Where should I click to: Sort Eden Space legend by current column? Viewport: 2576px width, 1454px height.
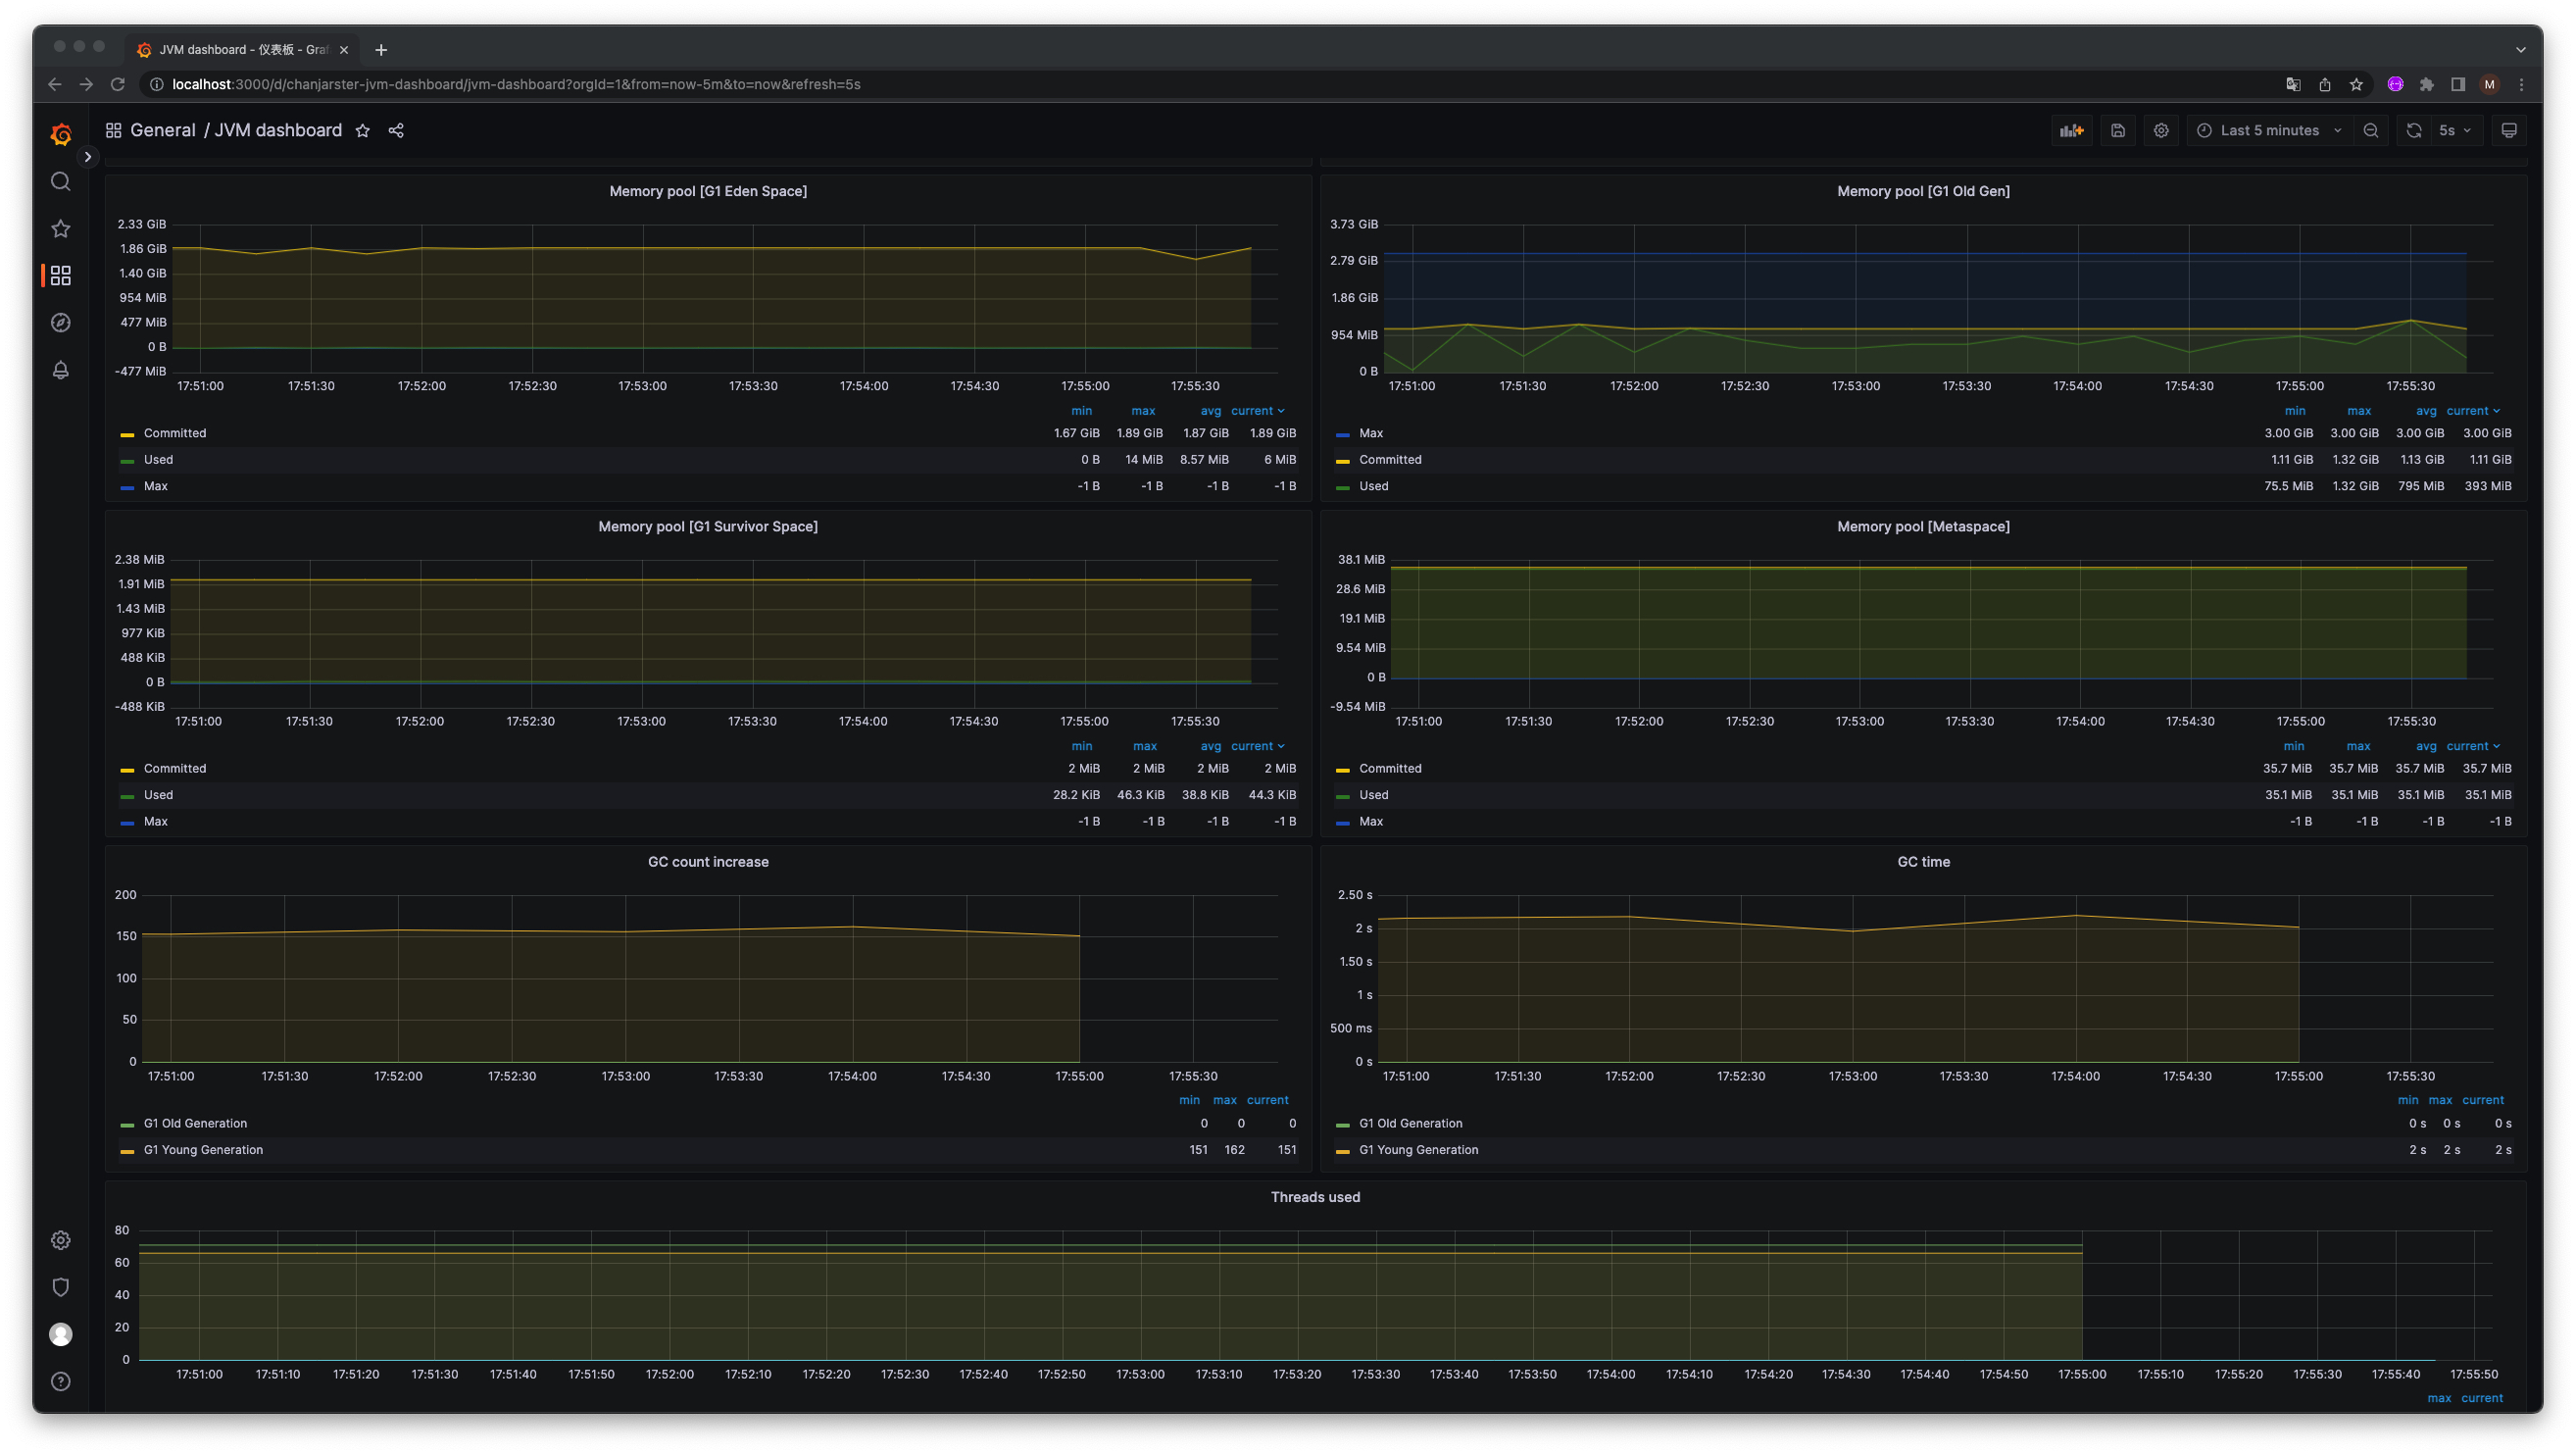tap(1257, 411)
